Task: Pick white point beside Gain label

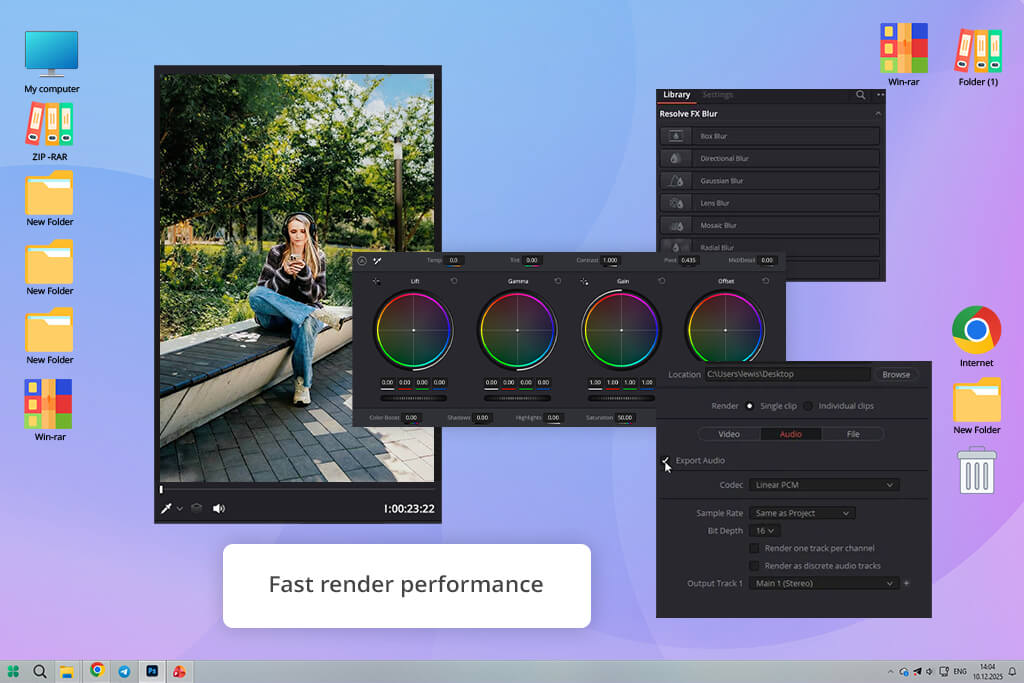Action: pyautogui.click(x=584, y=281)
